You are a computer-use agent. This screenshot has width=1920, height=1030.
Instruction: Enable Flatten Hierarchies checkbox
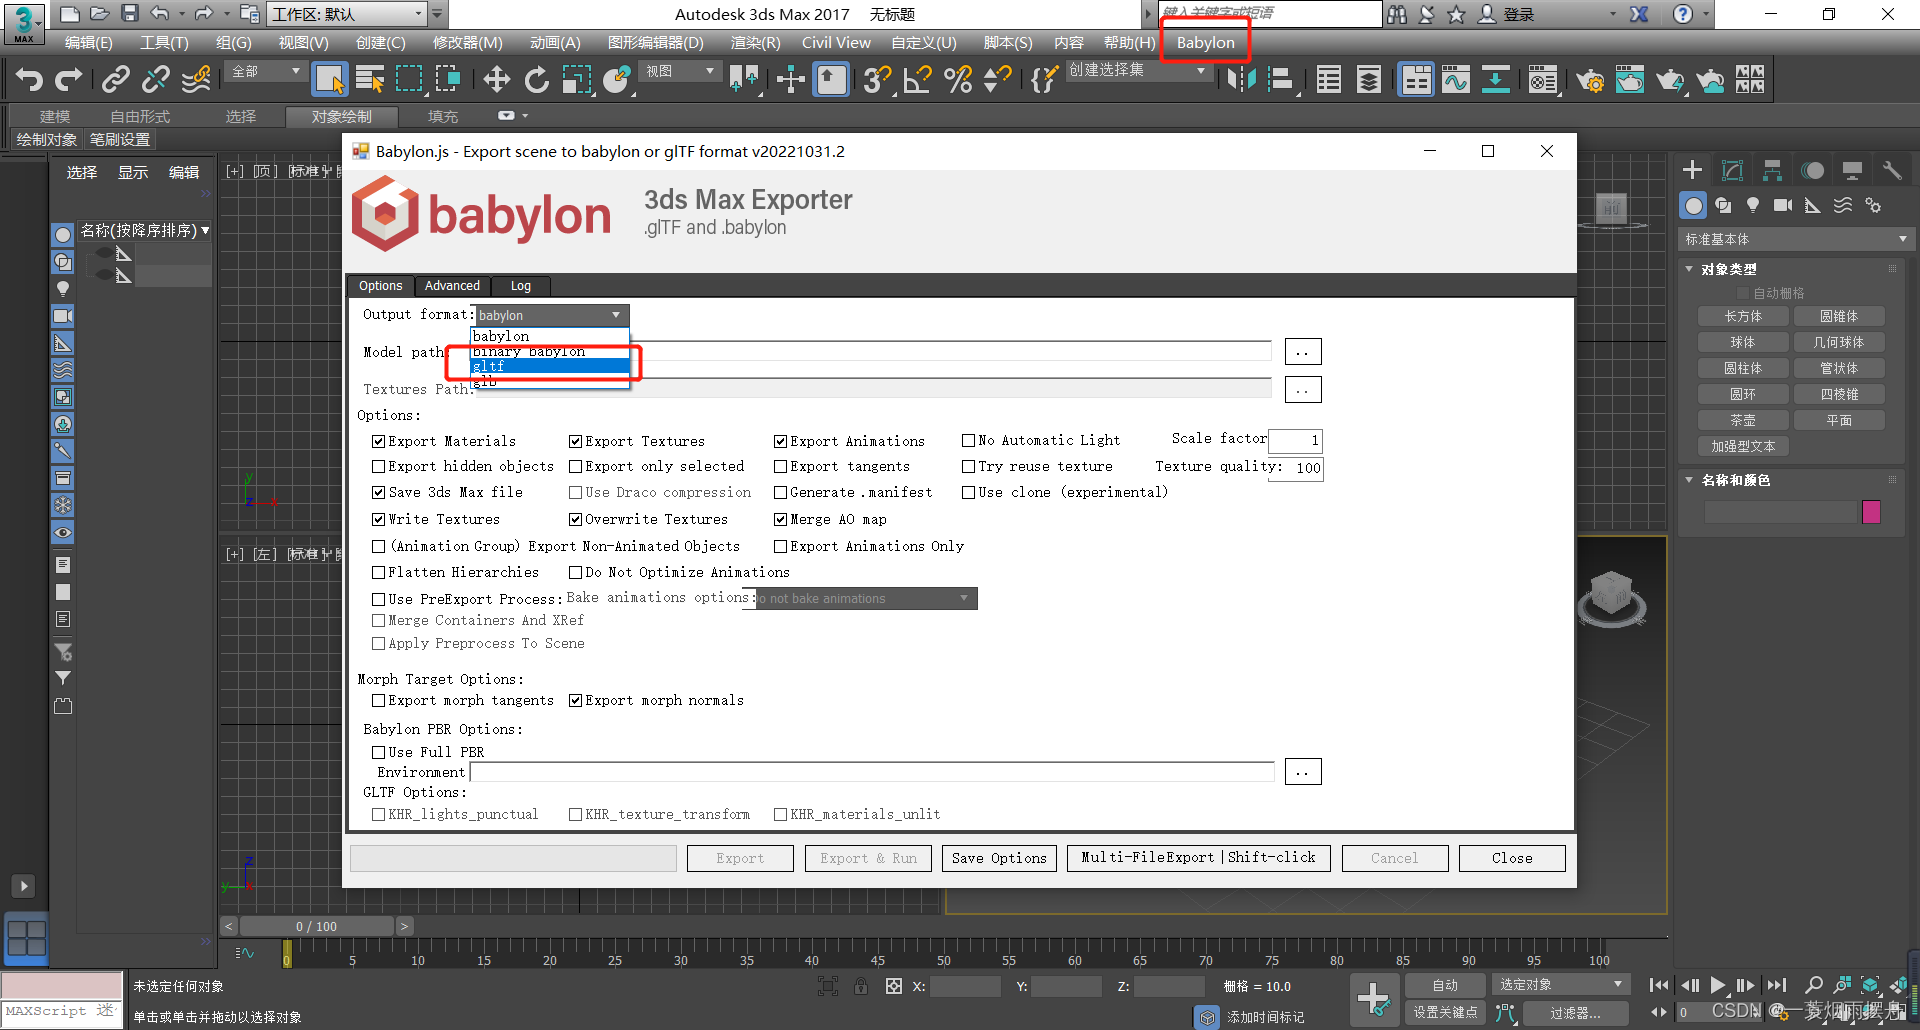click(x=378, y=573)
